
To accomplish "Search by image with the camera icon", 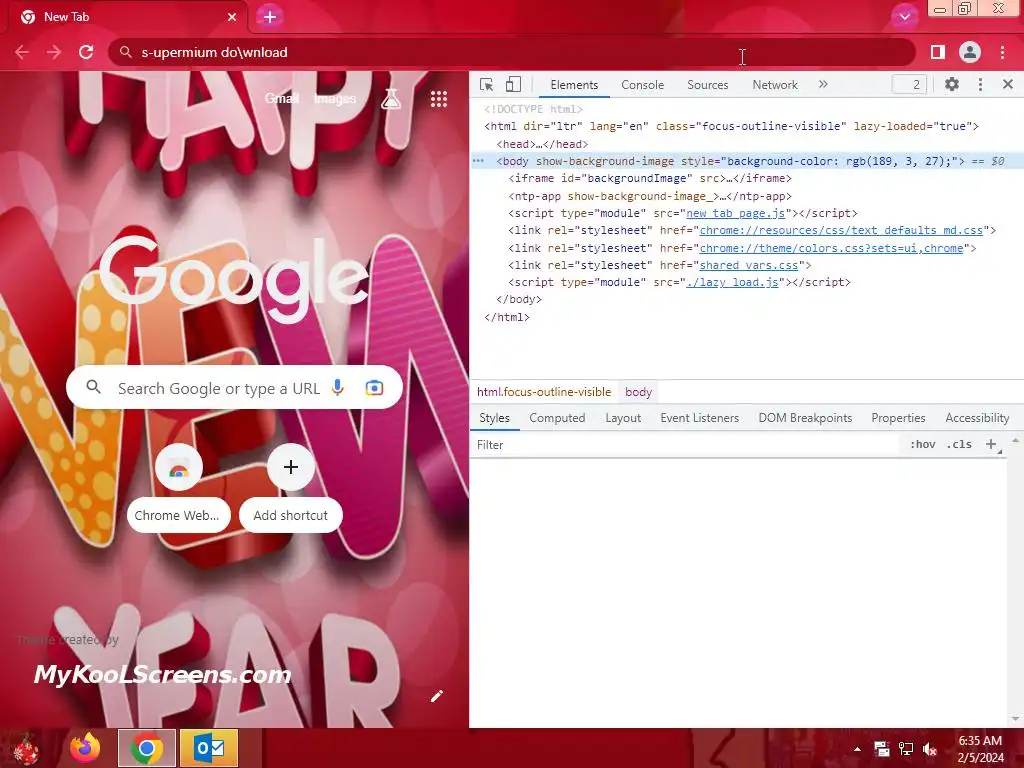I will click(374, 388).
